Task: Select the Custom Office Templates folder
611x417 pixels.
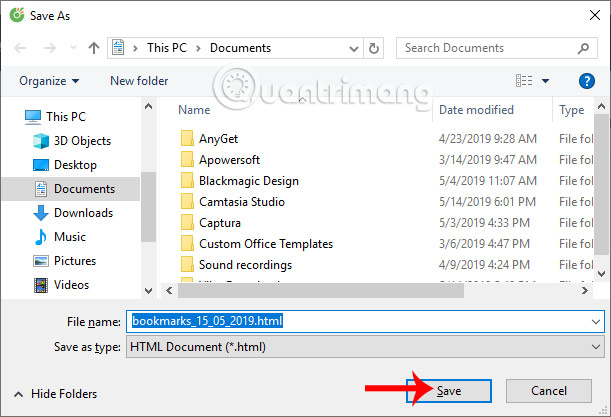Action: 266,244
